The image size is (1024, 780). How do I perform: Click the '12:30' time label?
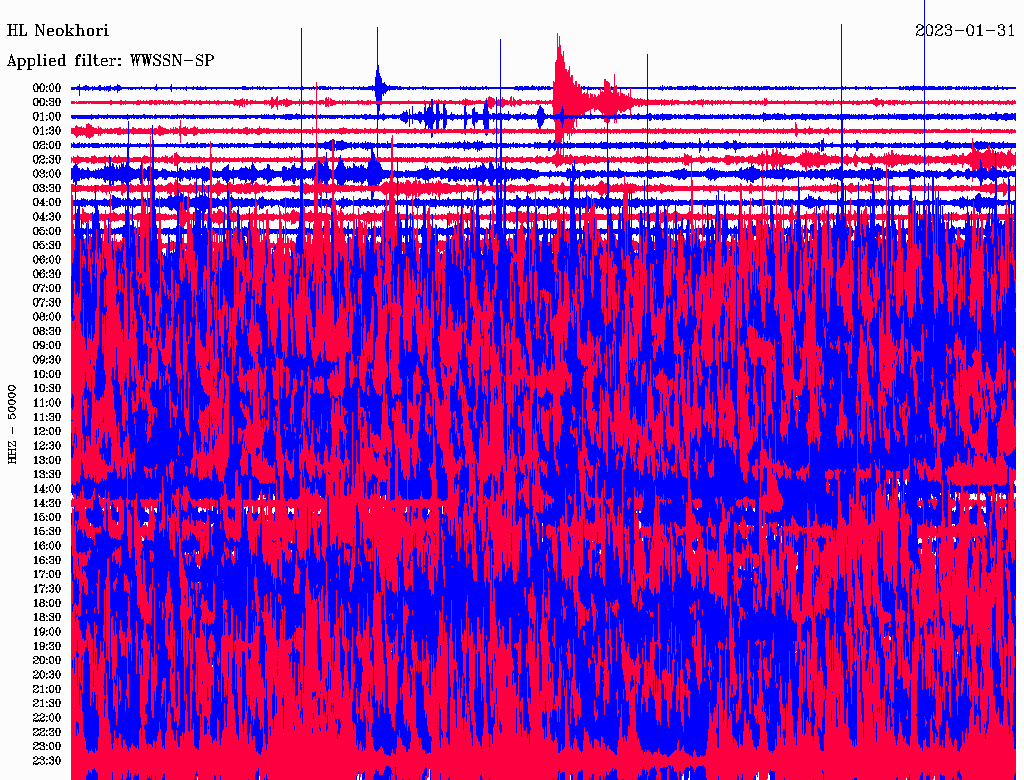(x=47, y=446)
